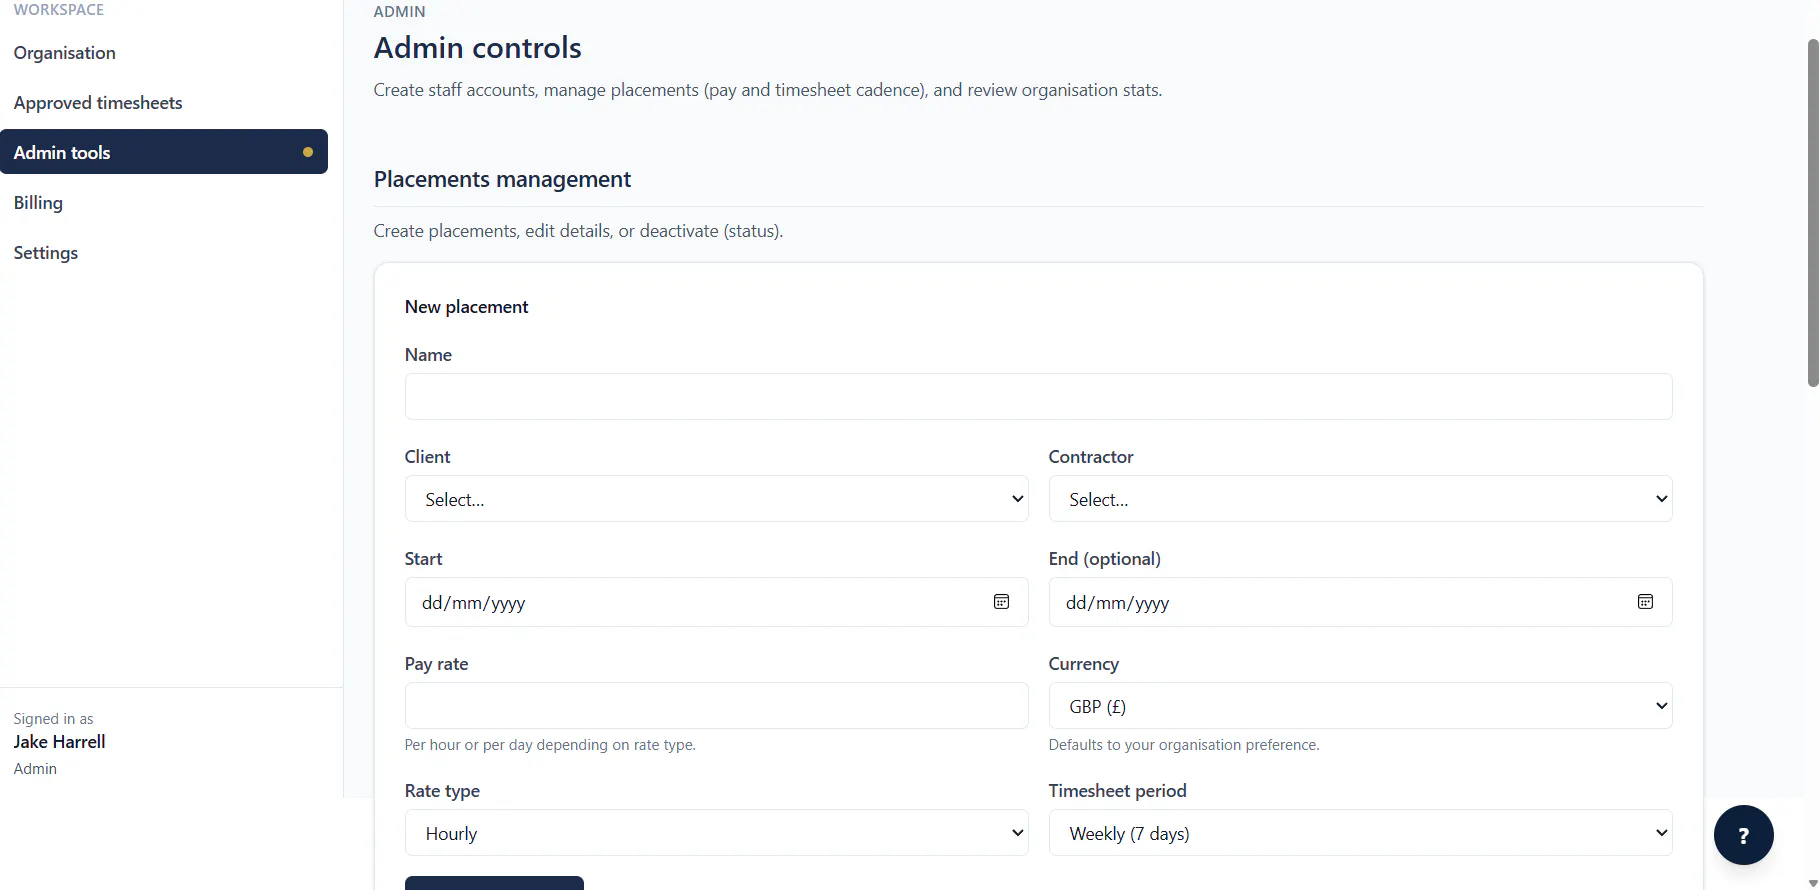1820x890 pixels.
Task: Click the yellow dot on Admin tools
Action: pyautogui.click(x=308, y=152)
